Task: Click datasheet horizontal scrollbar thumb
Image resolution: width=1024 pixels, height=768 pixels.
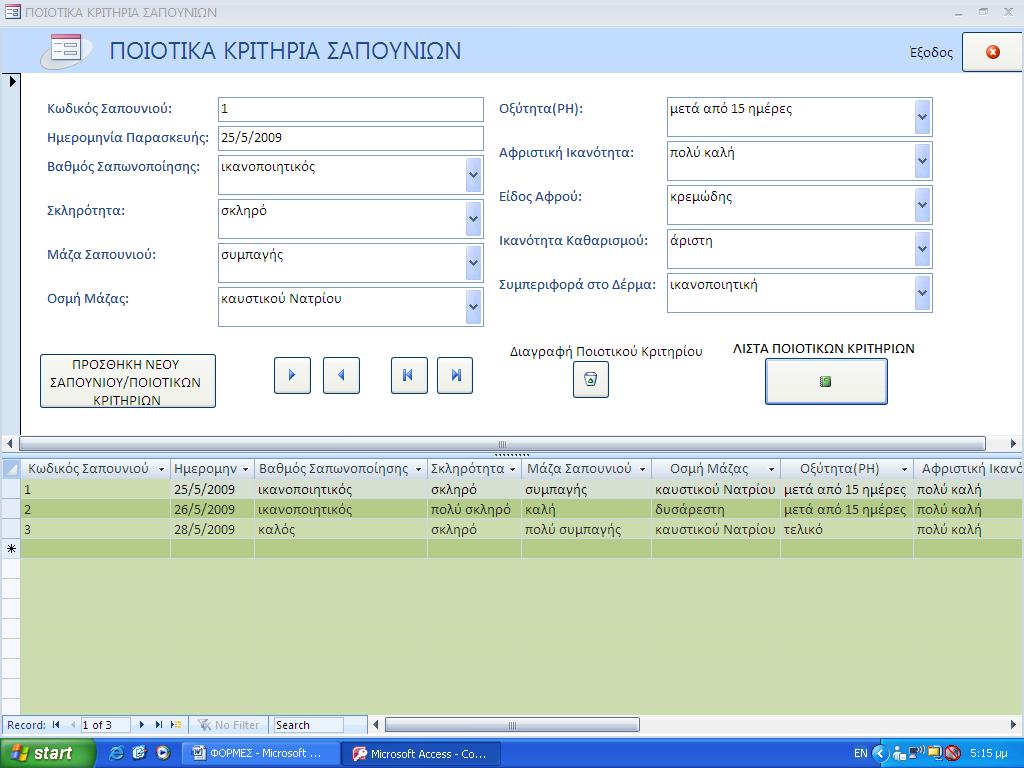Action: 512,725
